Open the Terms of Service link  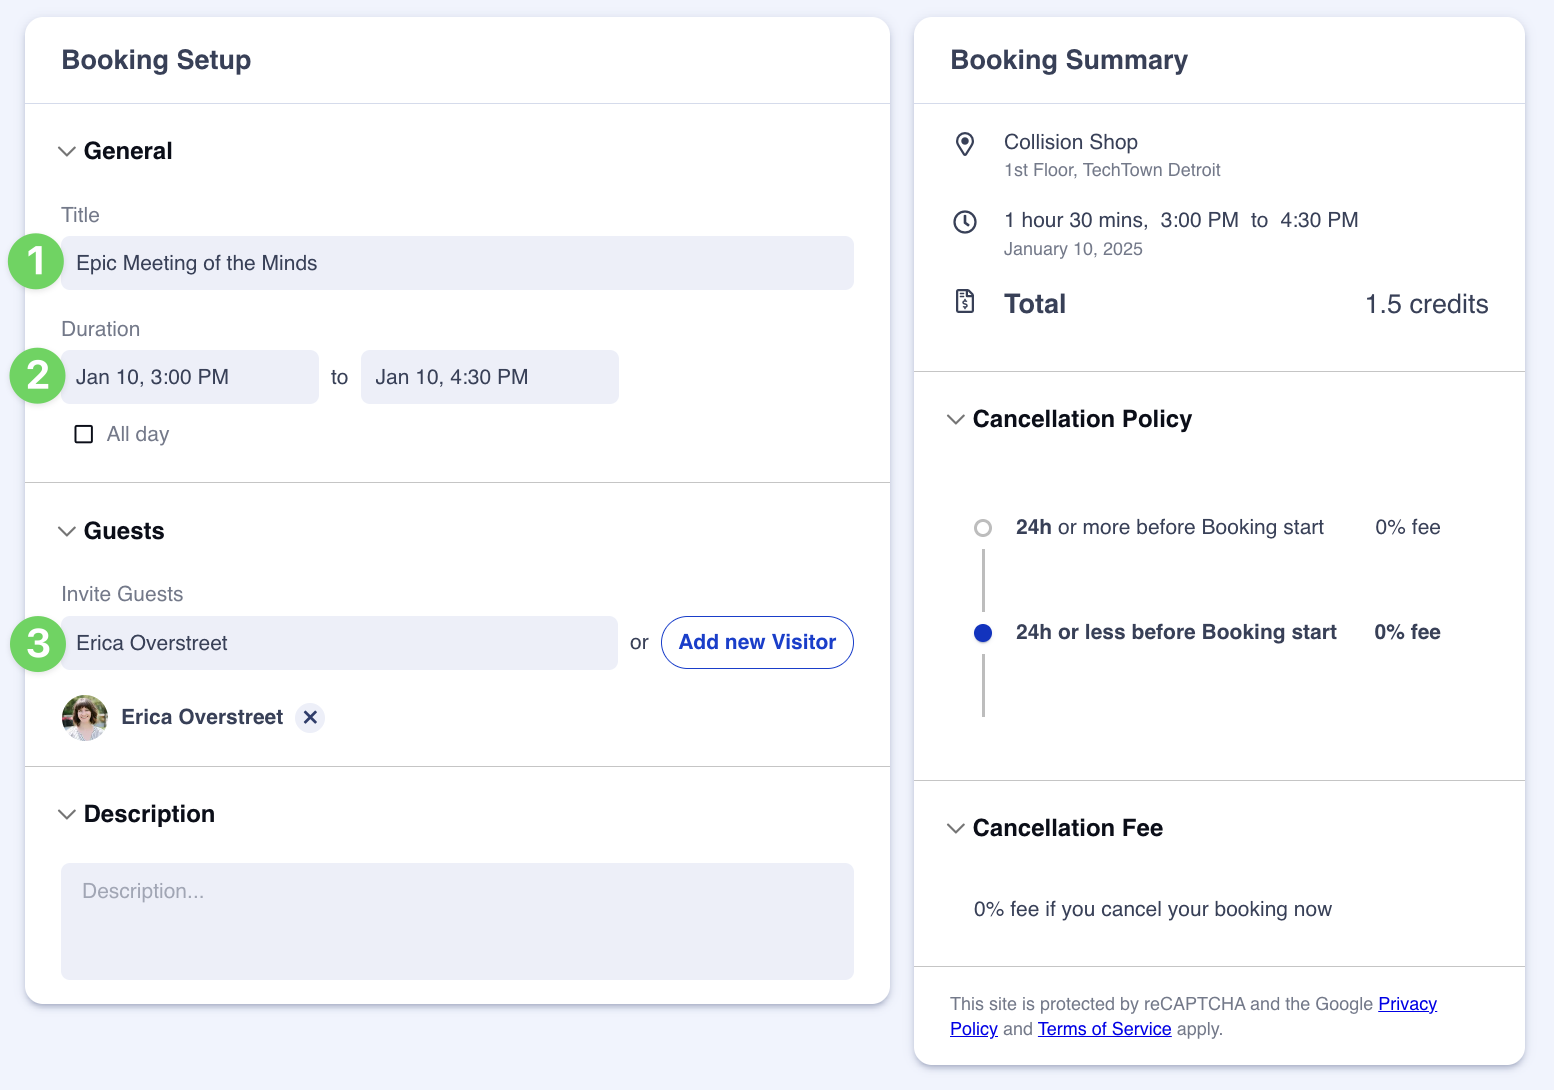[1104, 1029]
